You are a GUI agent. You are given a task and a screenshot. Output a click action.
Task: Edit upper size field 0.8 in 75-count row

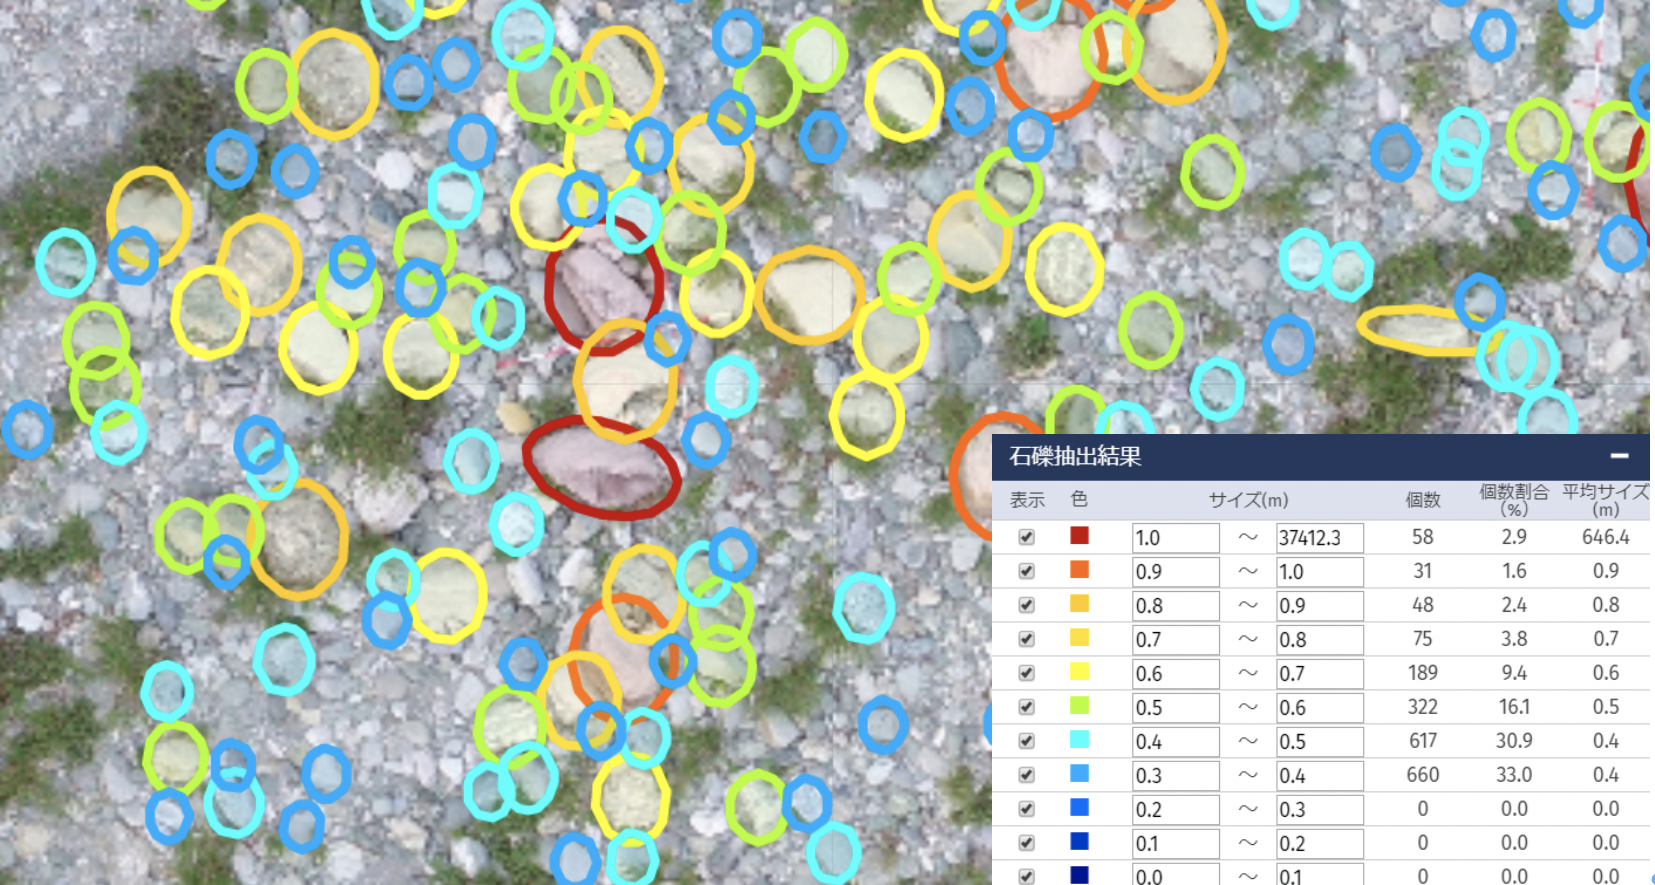(x=1320, y=640)
